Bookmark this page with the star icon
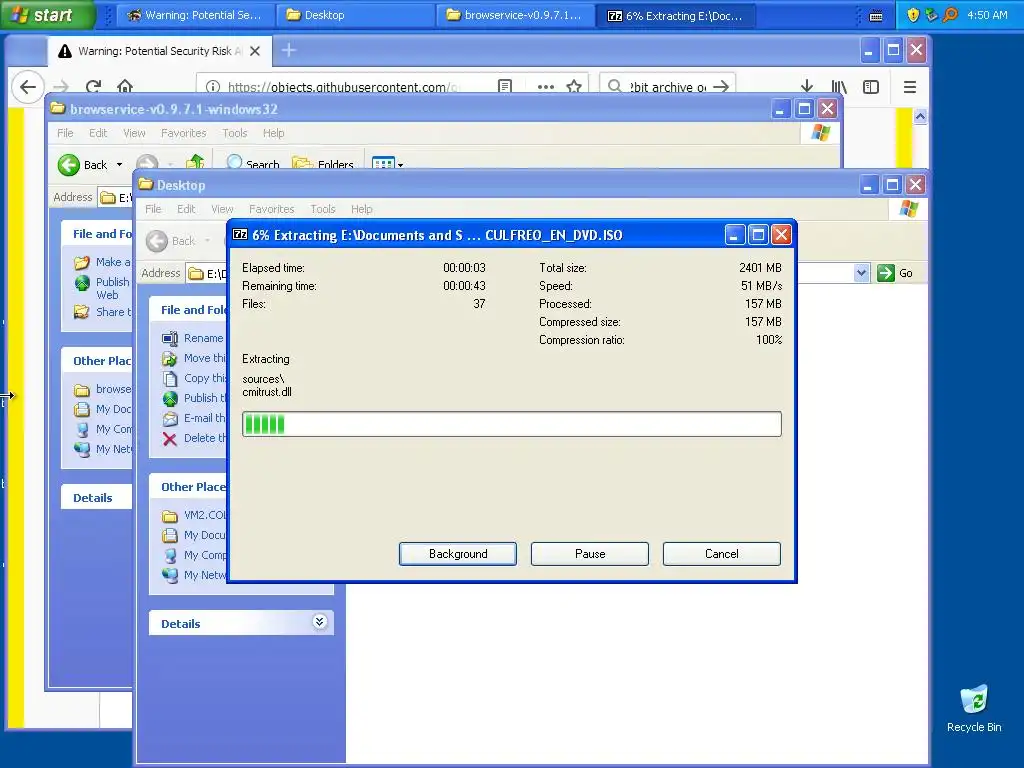 (x=574, y=87)
